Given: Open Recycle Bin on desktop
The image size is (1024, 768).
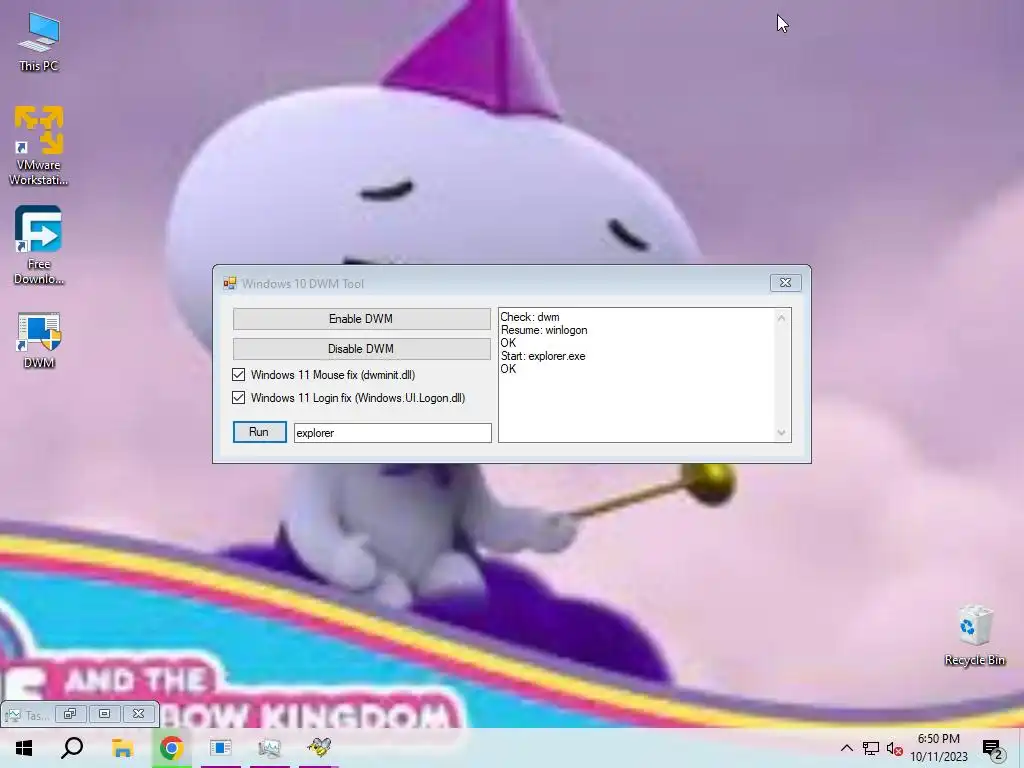Looking at the screenshot, I should tap(974, 635).
